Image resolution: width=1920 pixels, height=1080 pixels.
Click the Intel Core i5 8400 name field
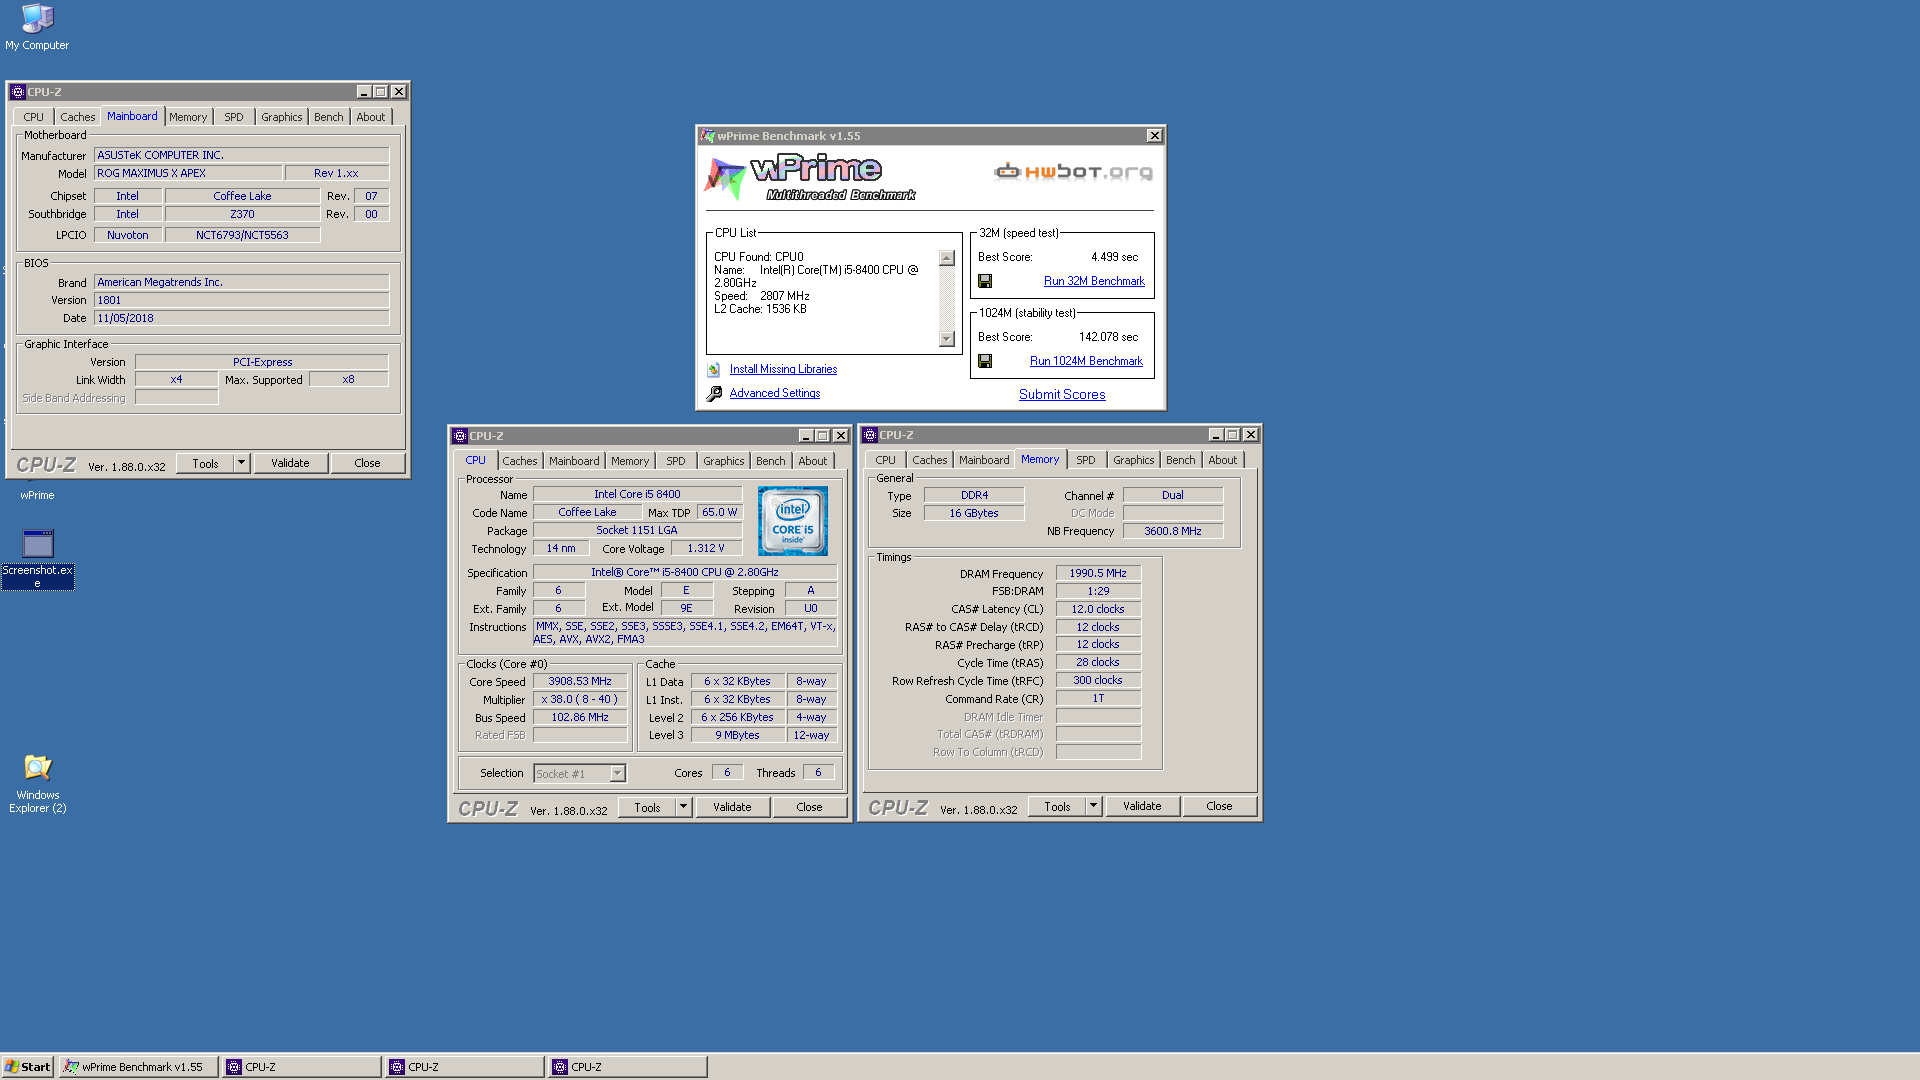[637, 494]
